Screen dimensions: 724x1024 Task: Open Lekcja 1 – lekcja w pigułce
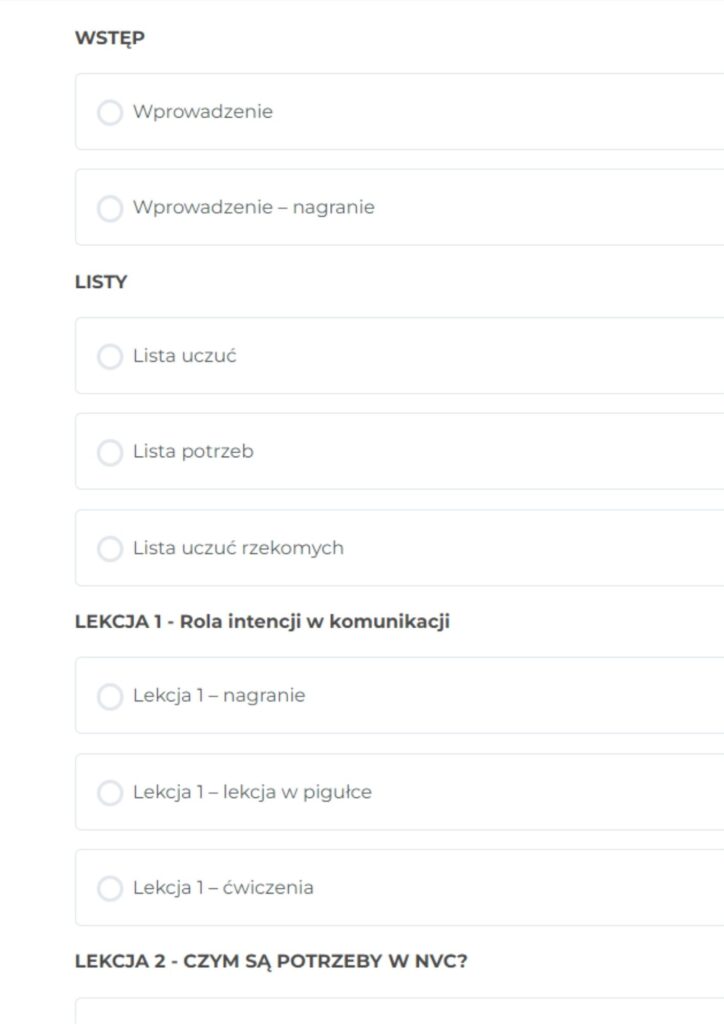coord(252,793)
